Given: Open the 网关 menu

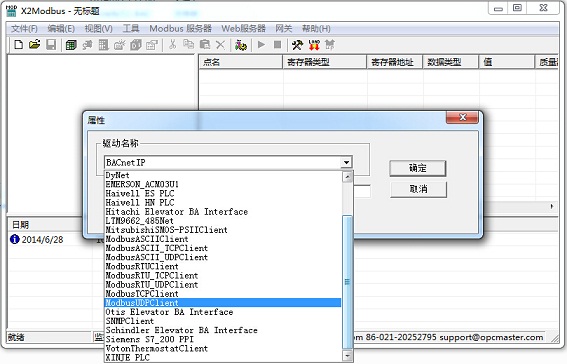Looking at the screenshot, I should pos(284,29).
